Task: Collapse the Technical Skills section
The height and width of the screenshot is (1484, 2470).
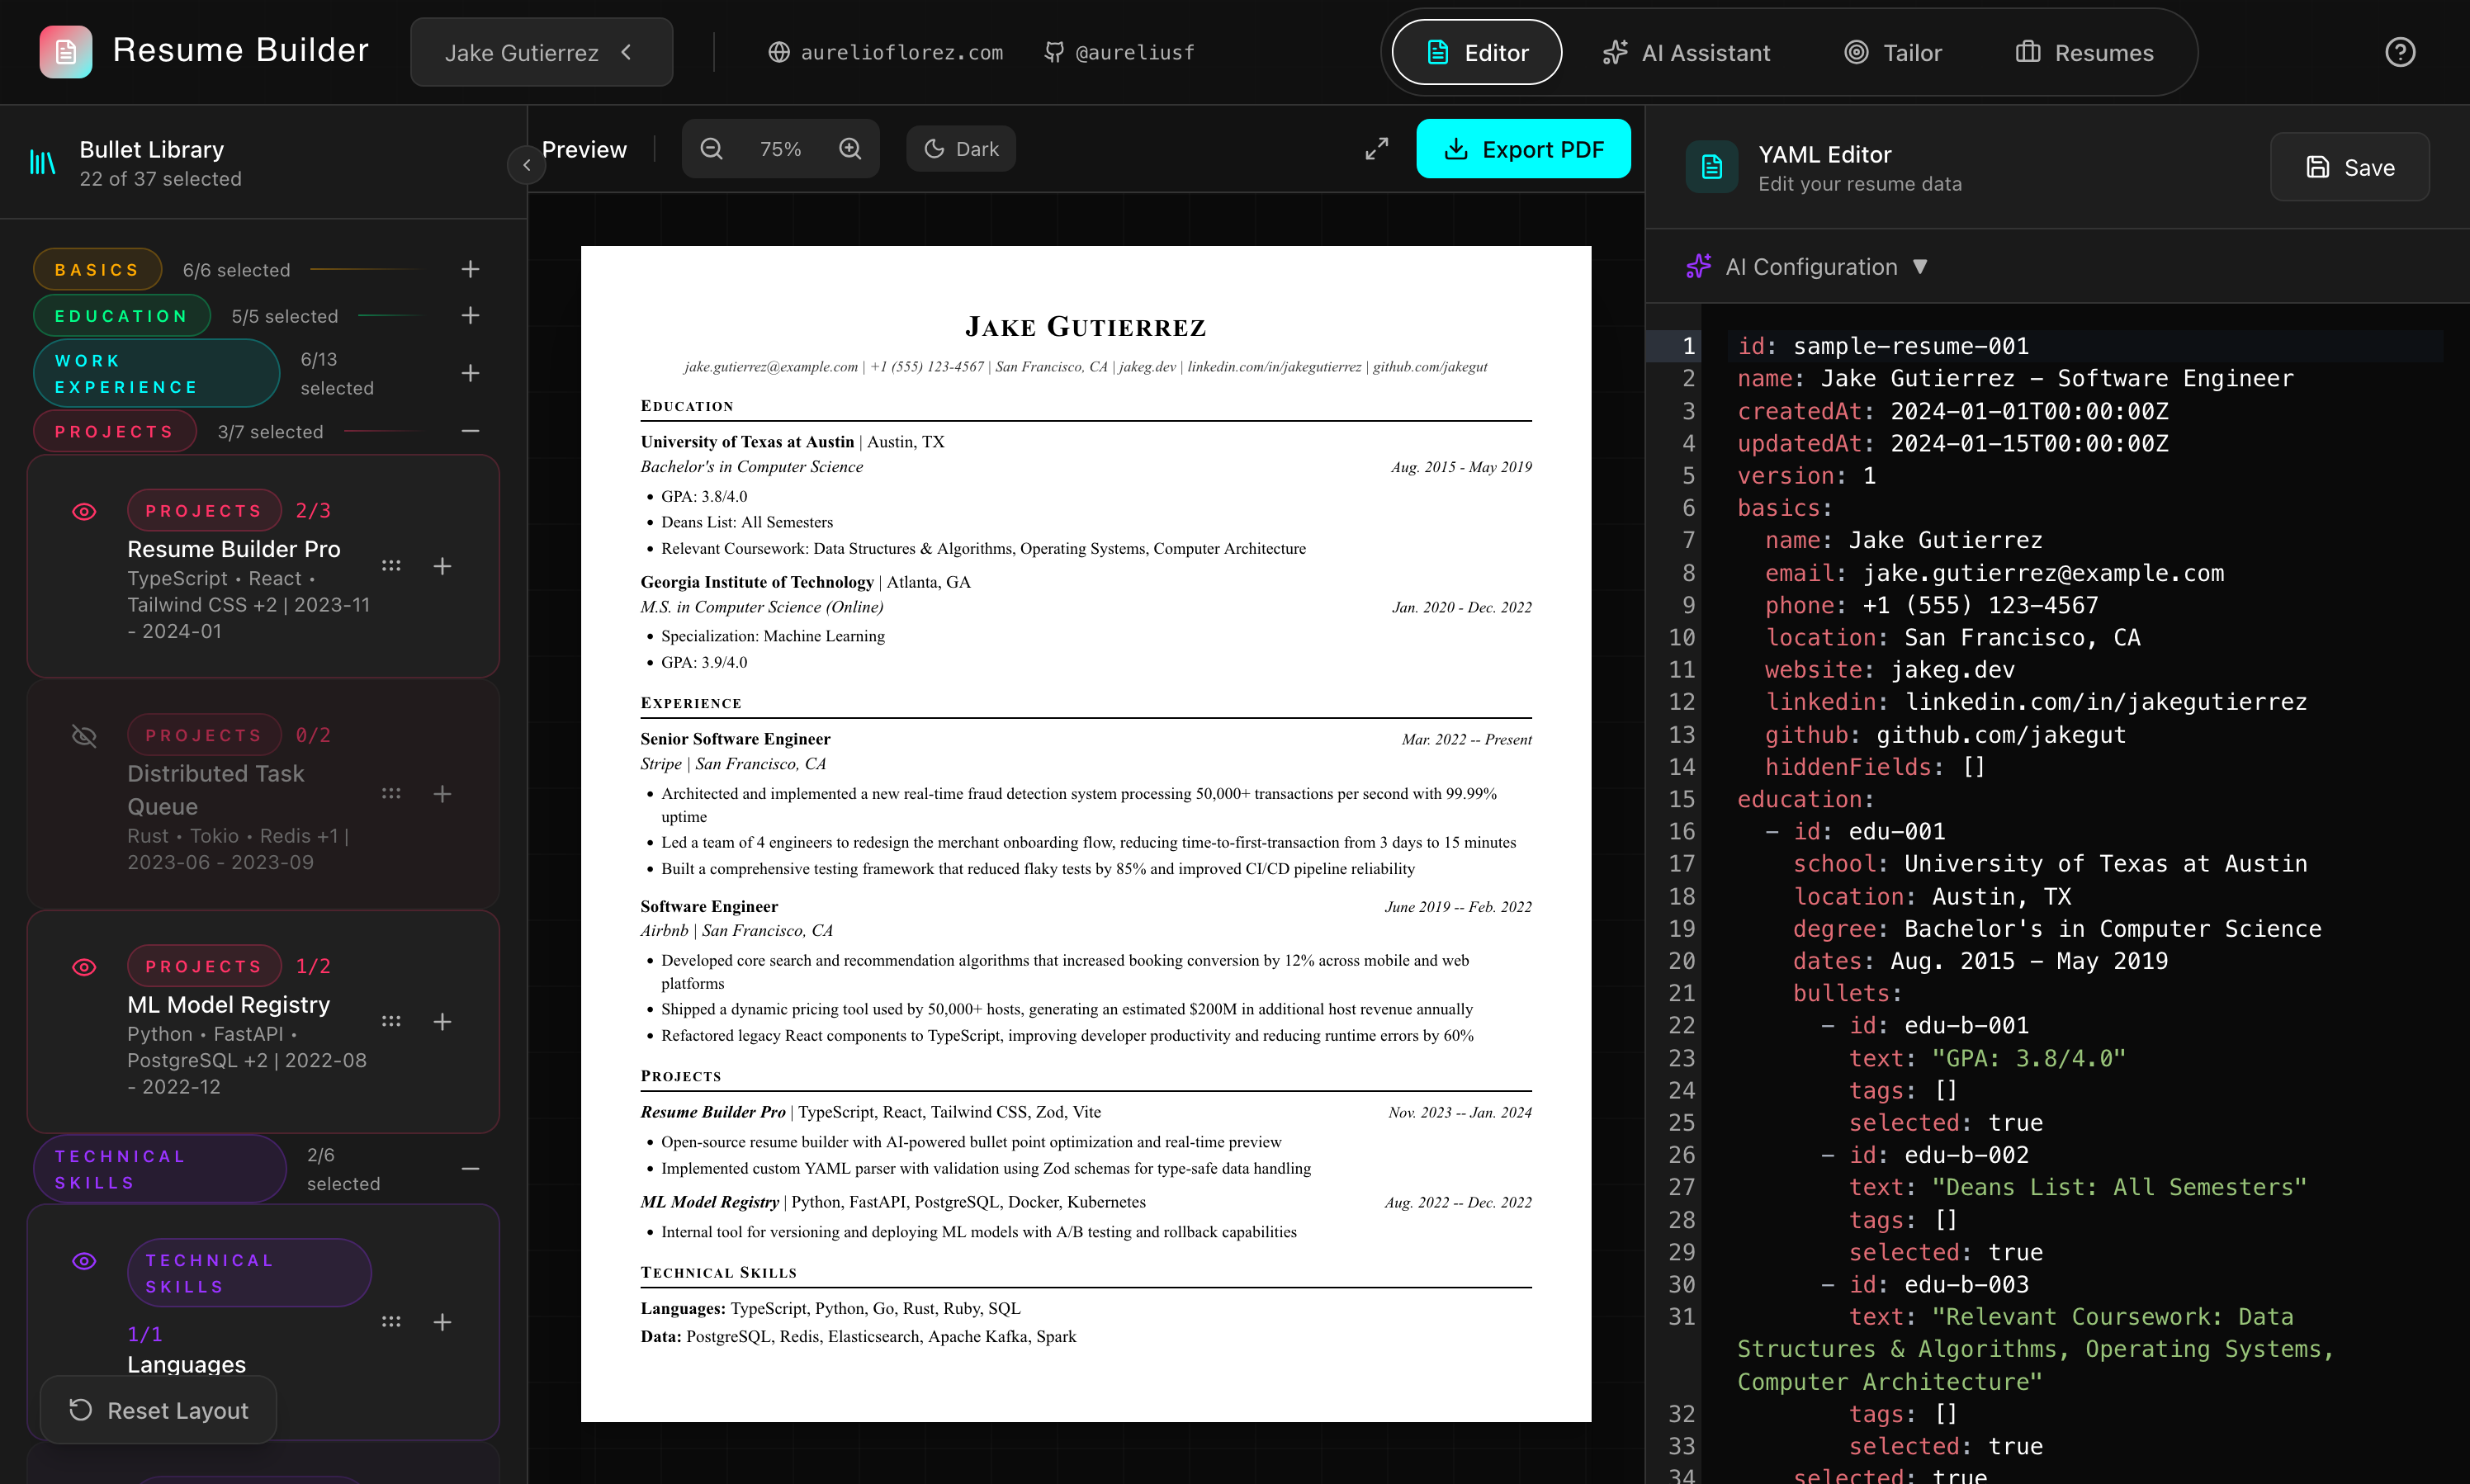Action: [470, 1169]
